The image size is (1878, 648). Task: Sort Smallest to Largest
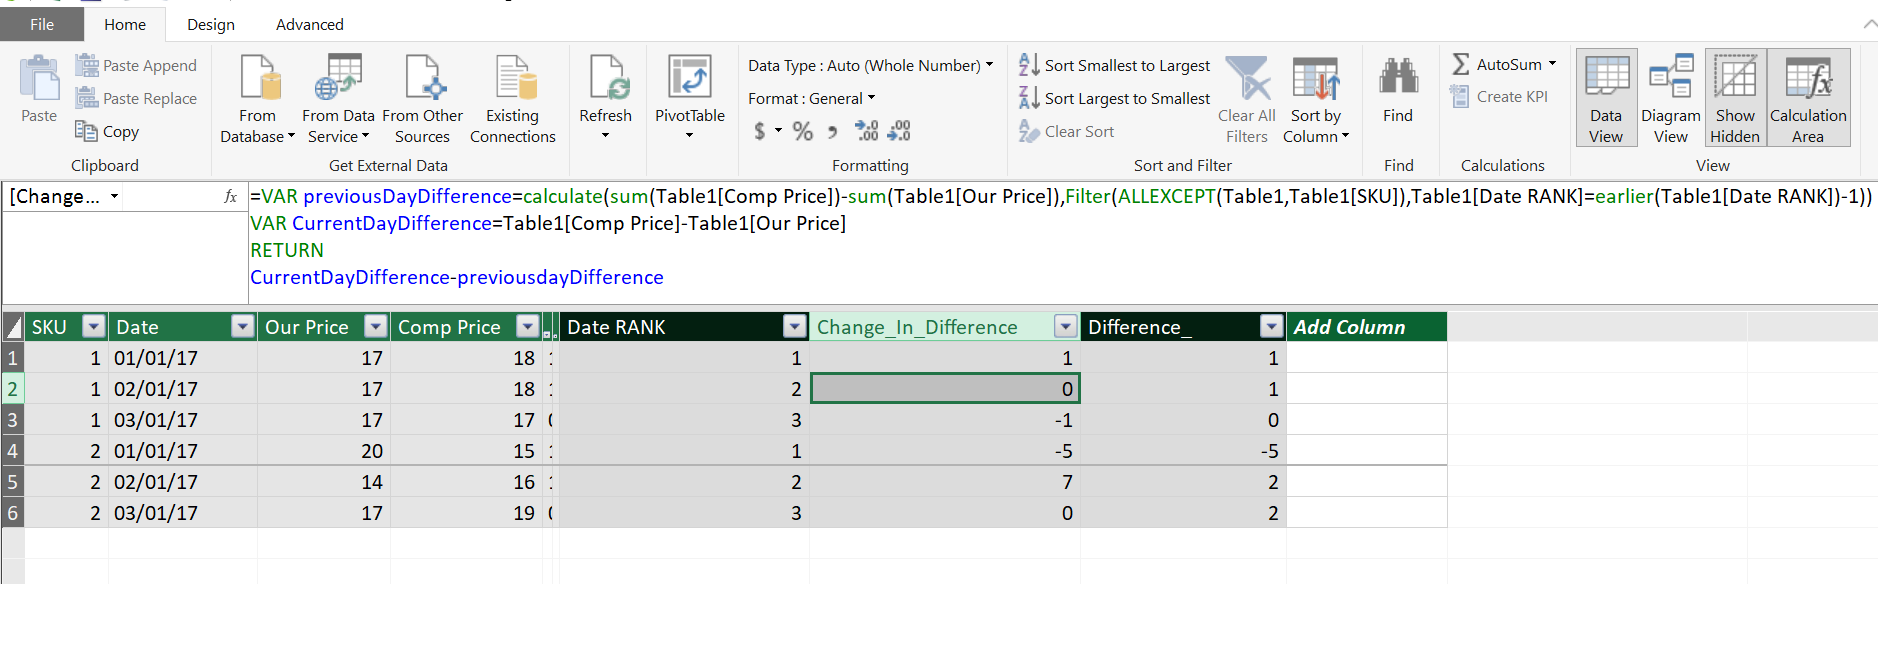click(x=1114, y=65)
